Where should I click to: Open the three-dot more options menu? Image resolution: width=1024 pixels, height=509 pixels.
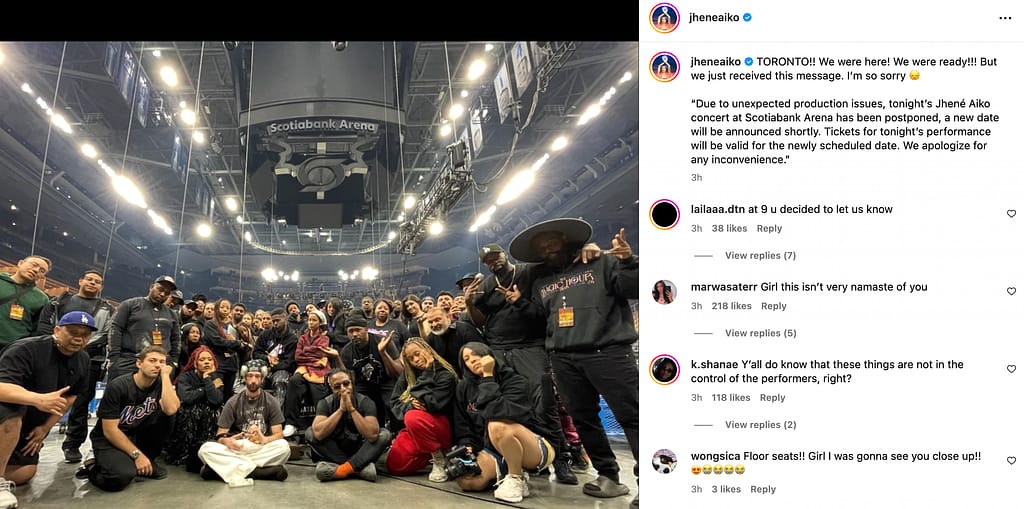1005,18
